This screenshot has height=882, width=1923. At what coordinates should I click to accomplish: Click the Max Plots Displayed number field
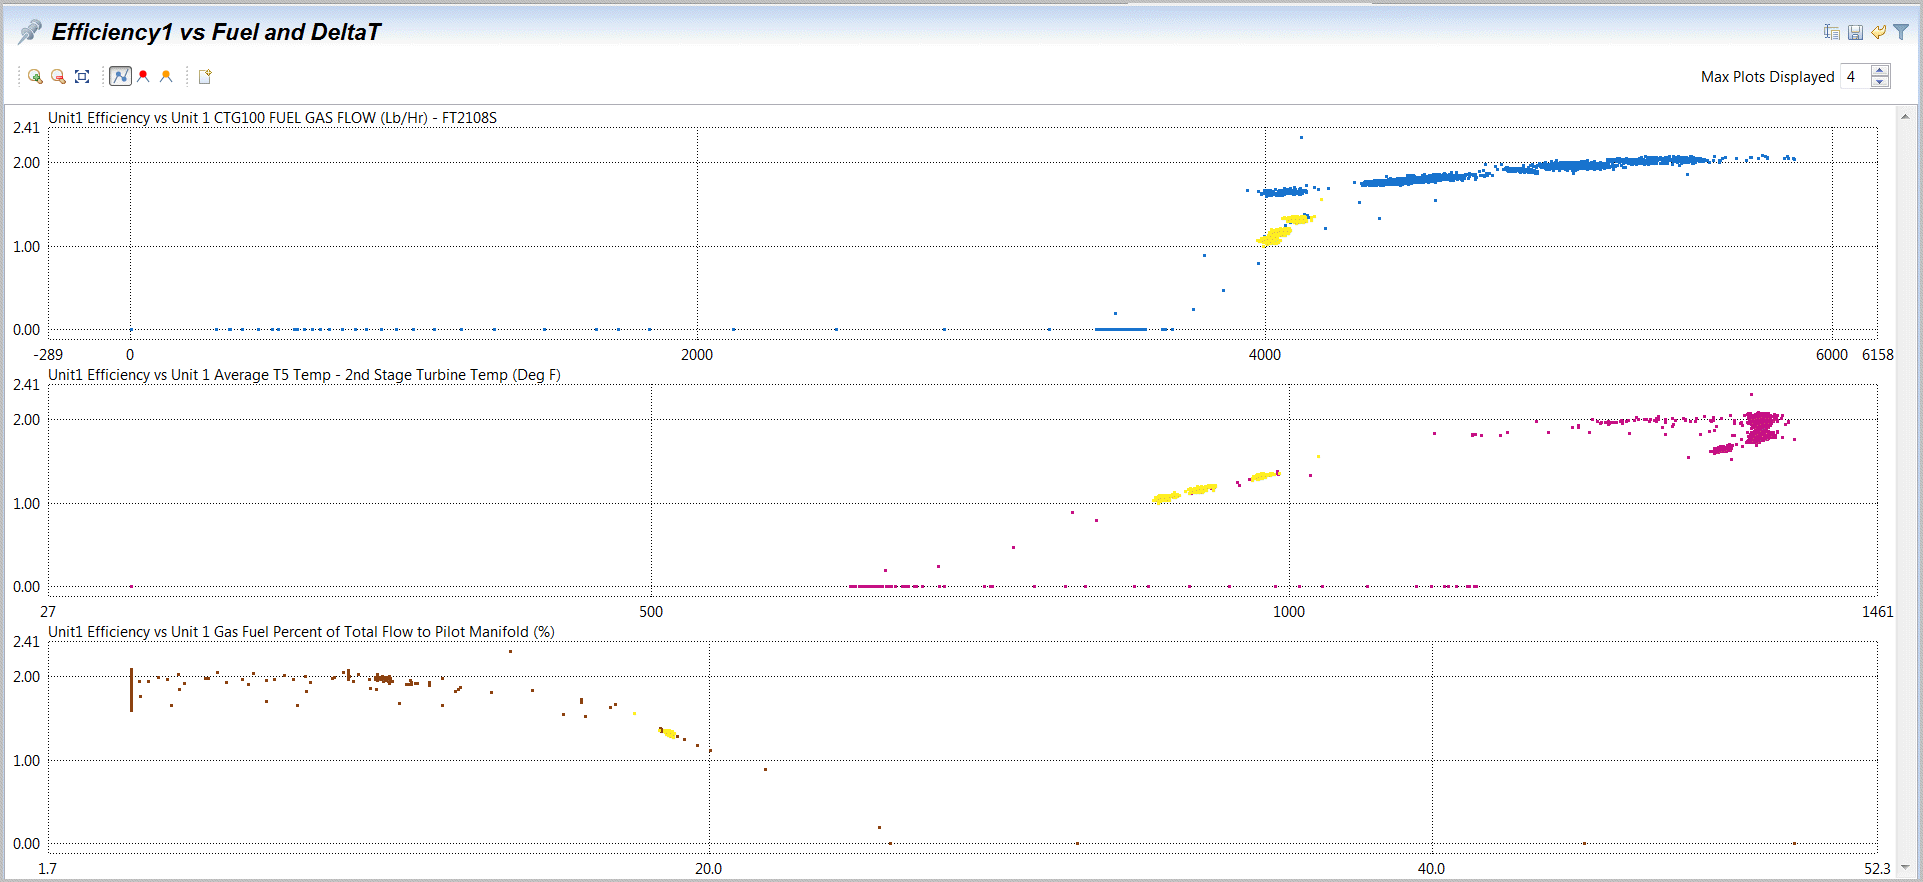coord(1854,77)
